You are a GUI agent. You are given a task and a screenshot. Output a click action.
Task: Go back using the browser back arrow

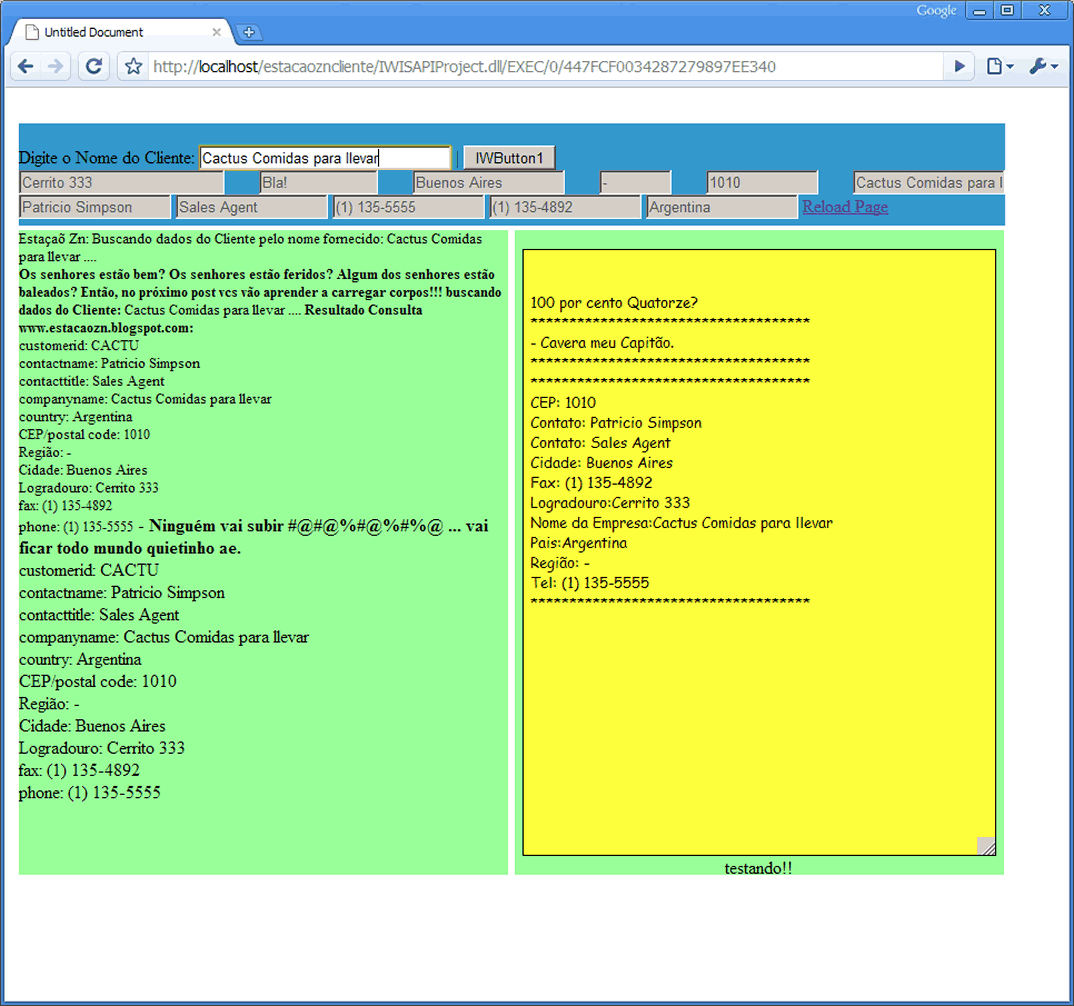(26, 66)
